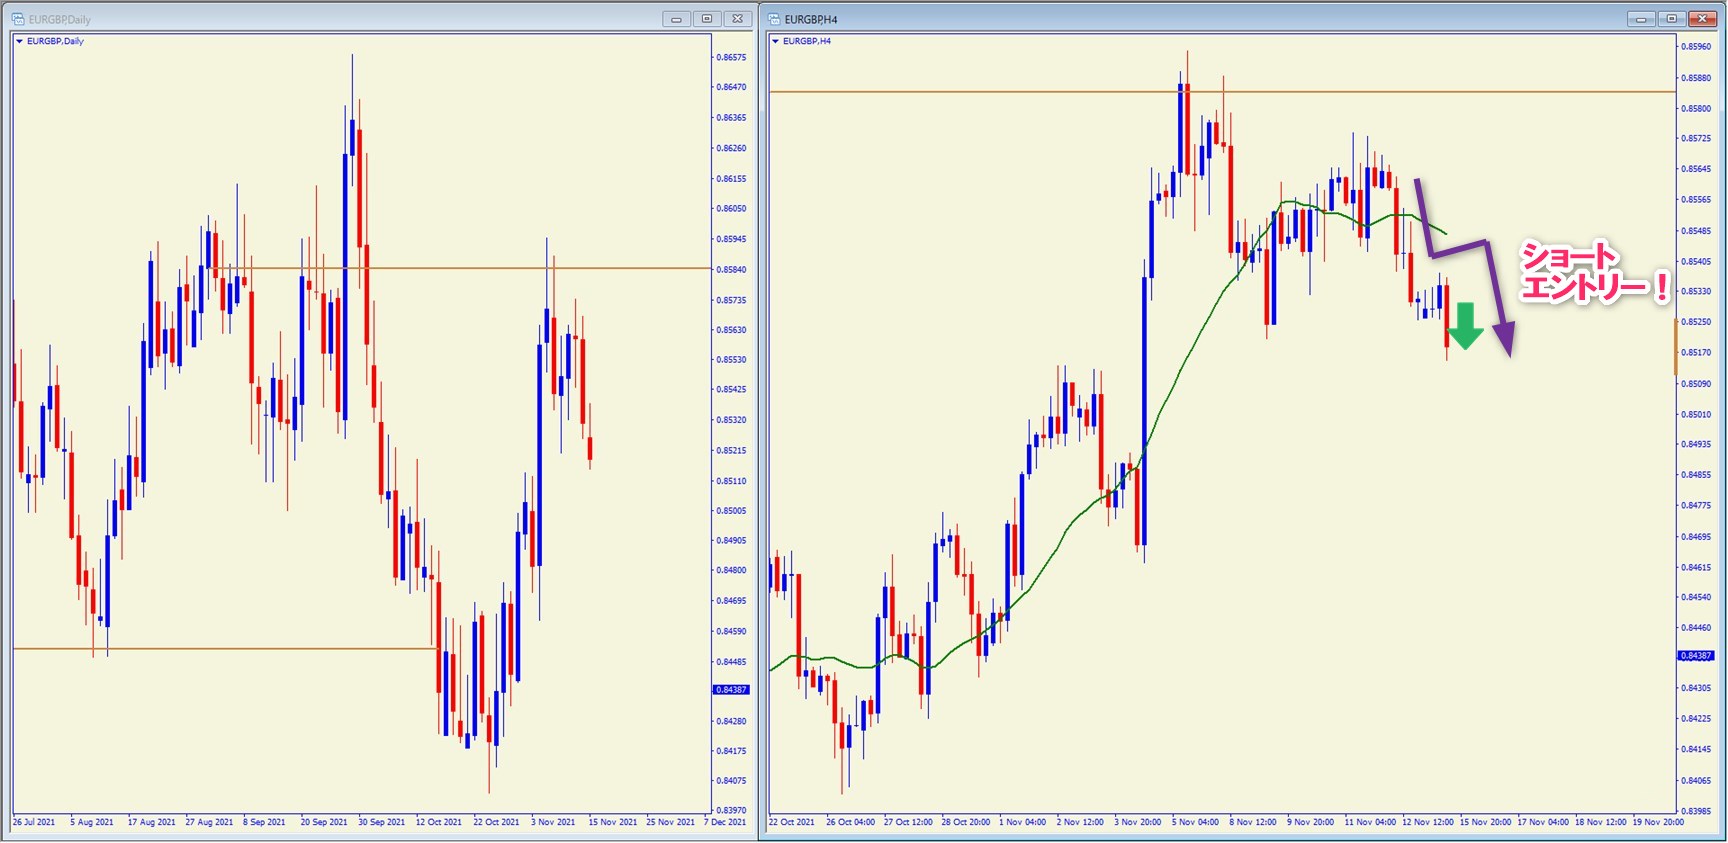Click the EURGBP,Daily title bar text
This screenshot has width=1728, height=843.
[59, 20]
